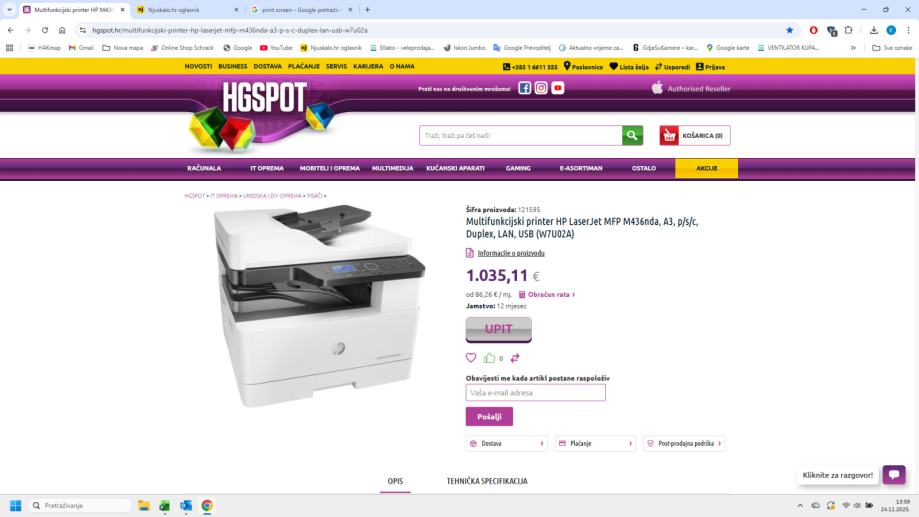The height and width of the screenshot is (517, 919).
Task: Add product to compare arrows icon
Action: [x=515, y=358]
